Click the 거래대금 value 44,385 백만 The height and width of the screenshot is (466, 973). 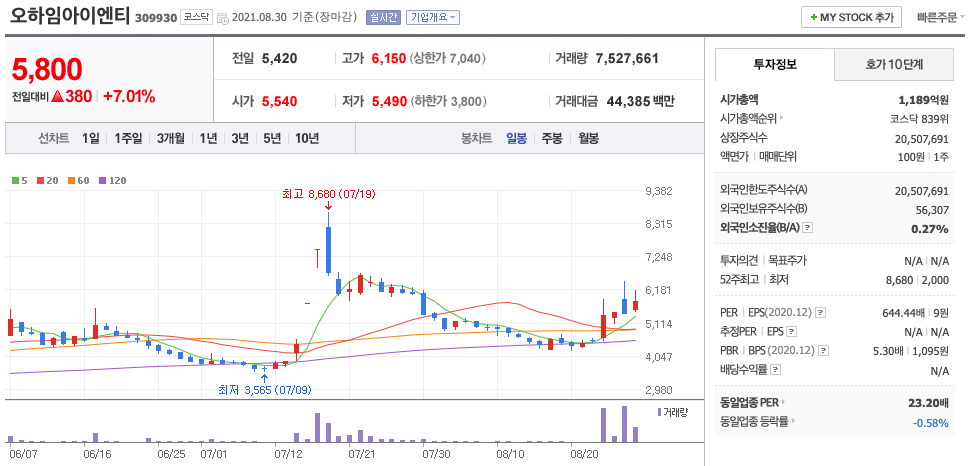(x=640, y=101)
